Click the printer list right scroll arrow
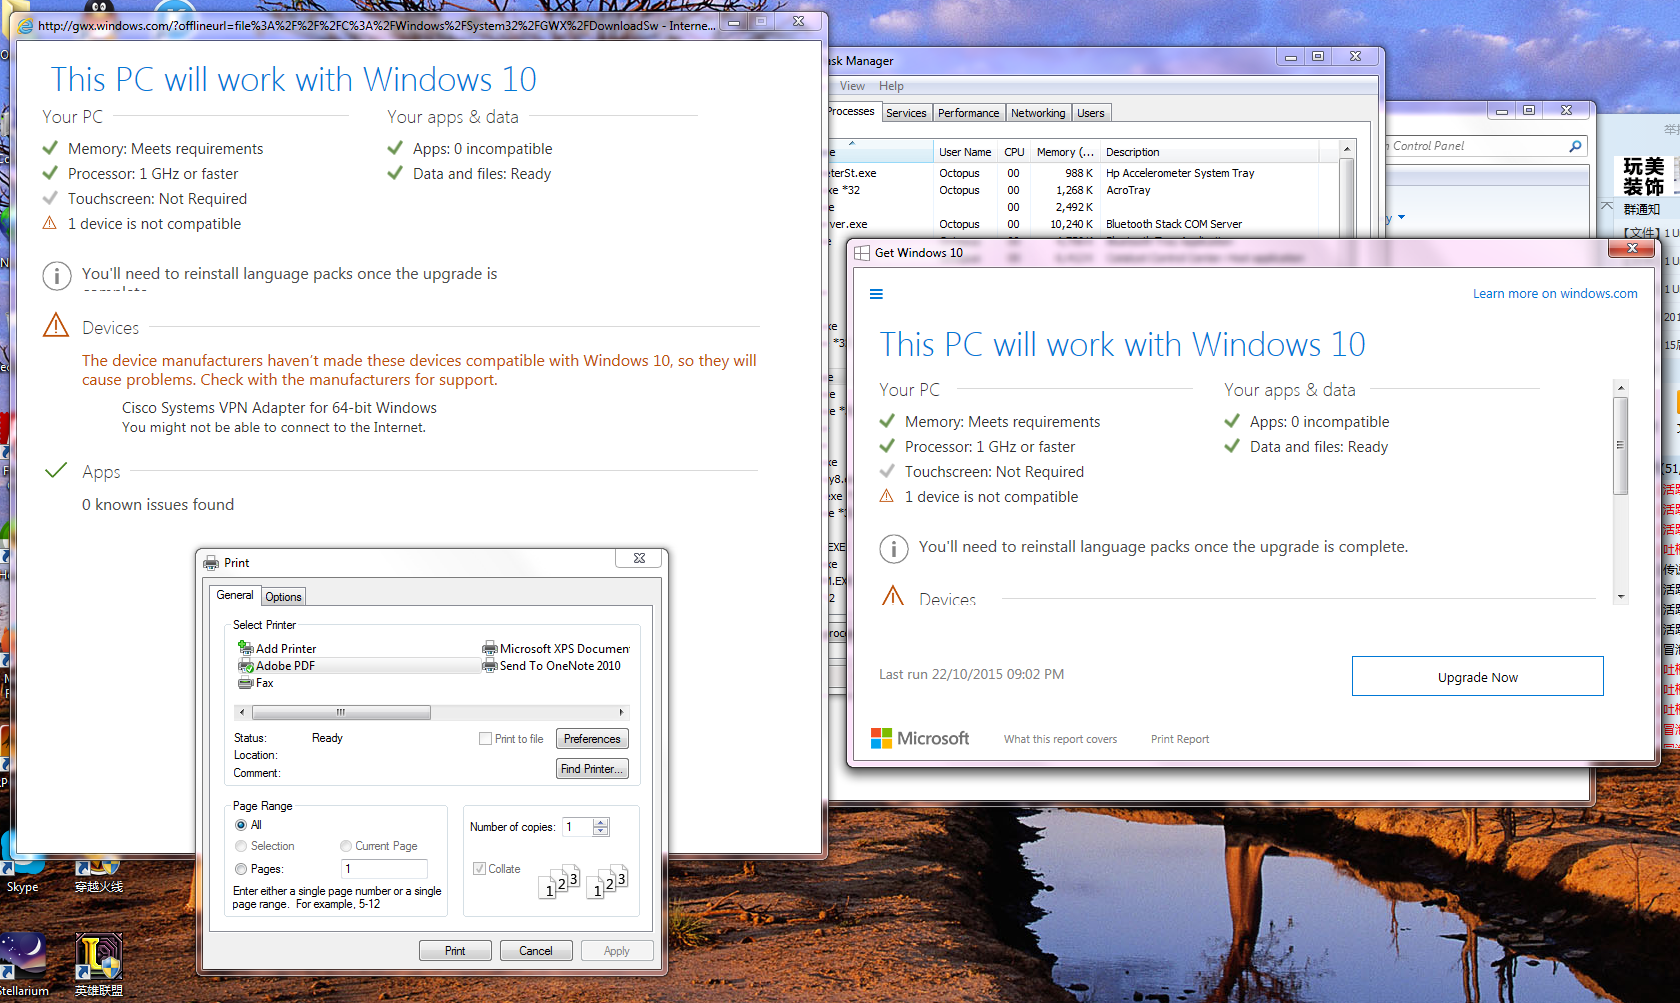Image resolution: width=1680 pixels, height=1003 pixels. click(622, 713)
